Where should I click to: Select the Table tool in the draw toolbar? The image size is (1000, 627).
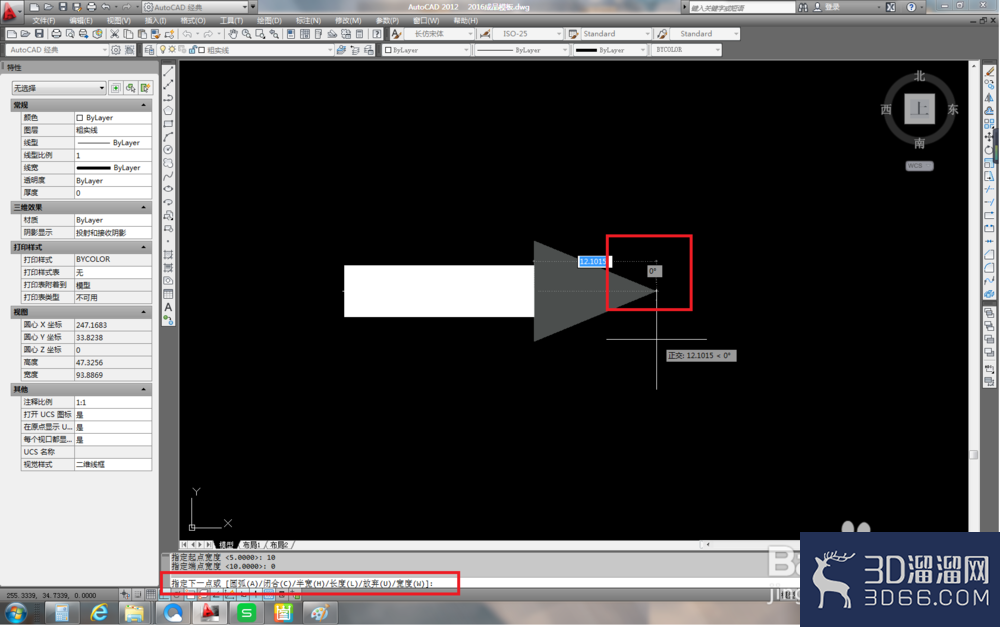[x=168, y=294]
